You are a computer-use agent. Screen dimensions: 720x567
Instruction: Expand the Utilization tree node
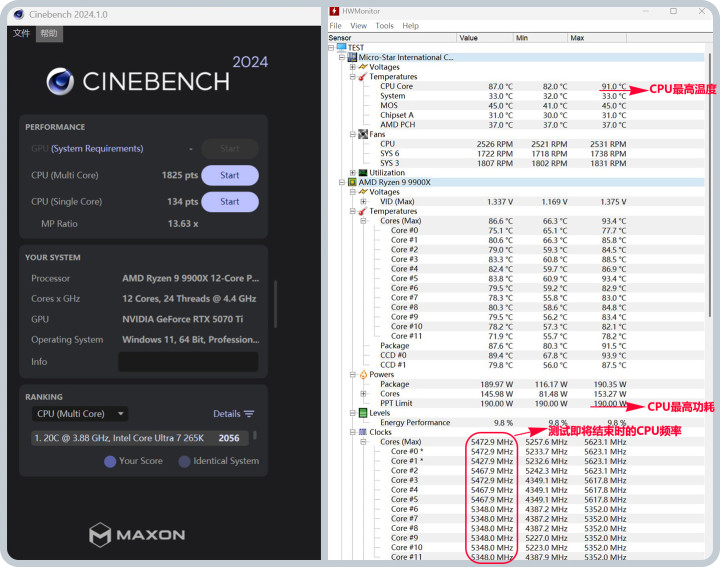click(x=352, y=173)
